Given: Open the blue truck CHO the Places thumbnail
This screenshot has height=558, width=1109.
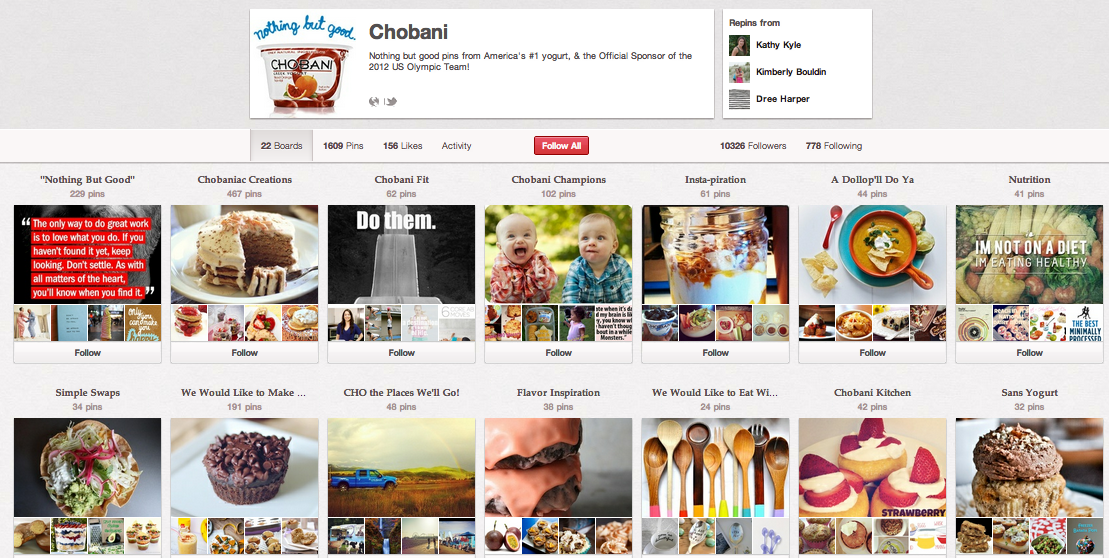Looking at the screenshot, I should point(402,467).
